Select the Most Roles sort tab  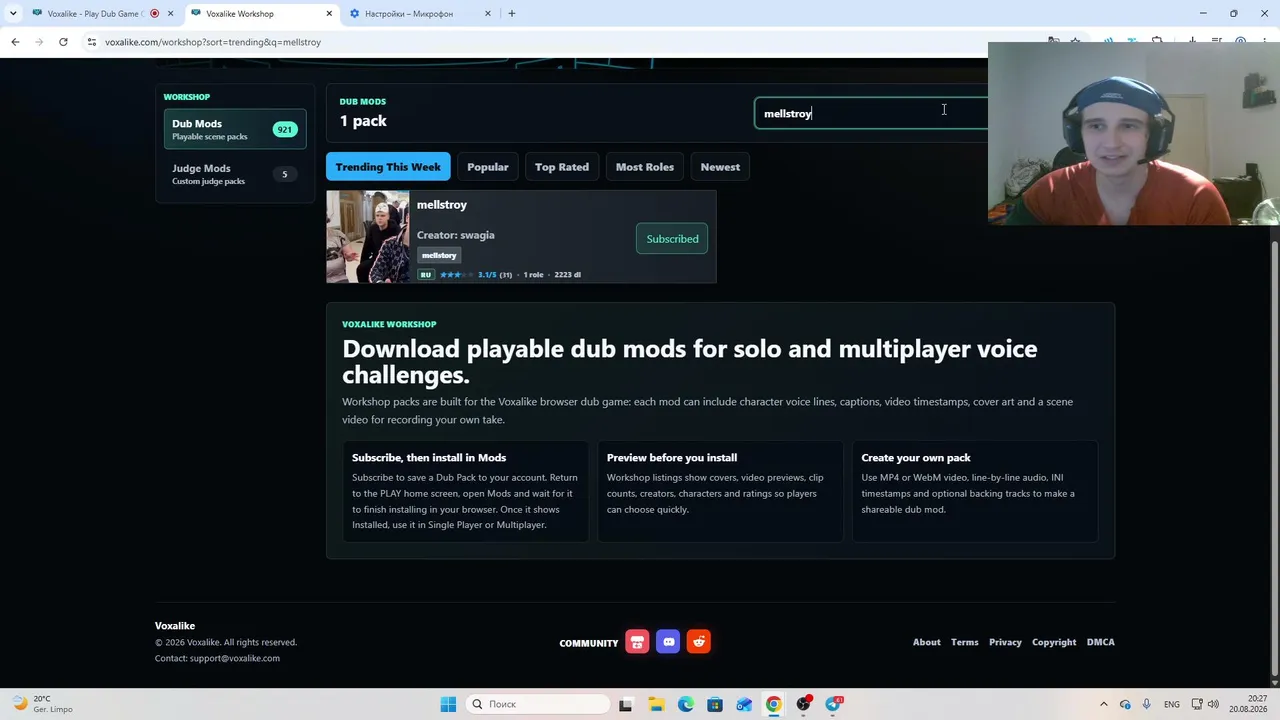click(x=645, y=167)
